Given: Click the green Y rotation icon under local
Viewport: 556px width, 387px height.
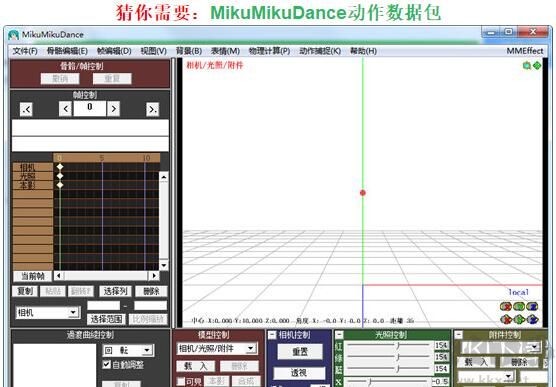Looking at the screenshot, I should click(519, 306).
